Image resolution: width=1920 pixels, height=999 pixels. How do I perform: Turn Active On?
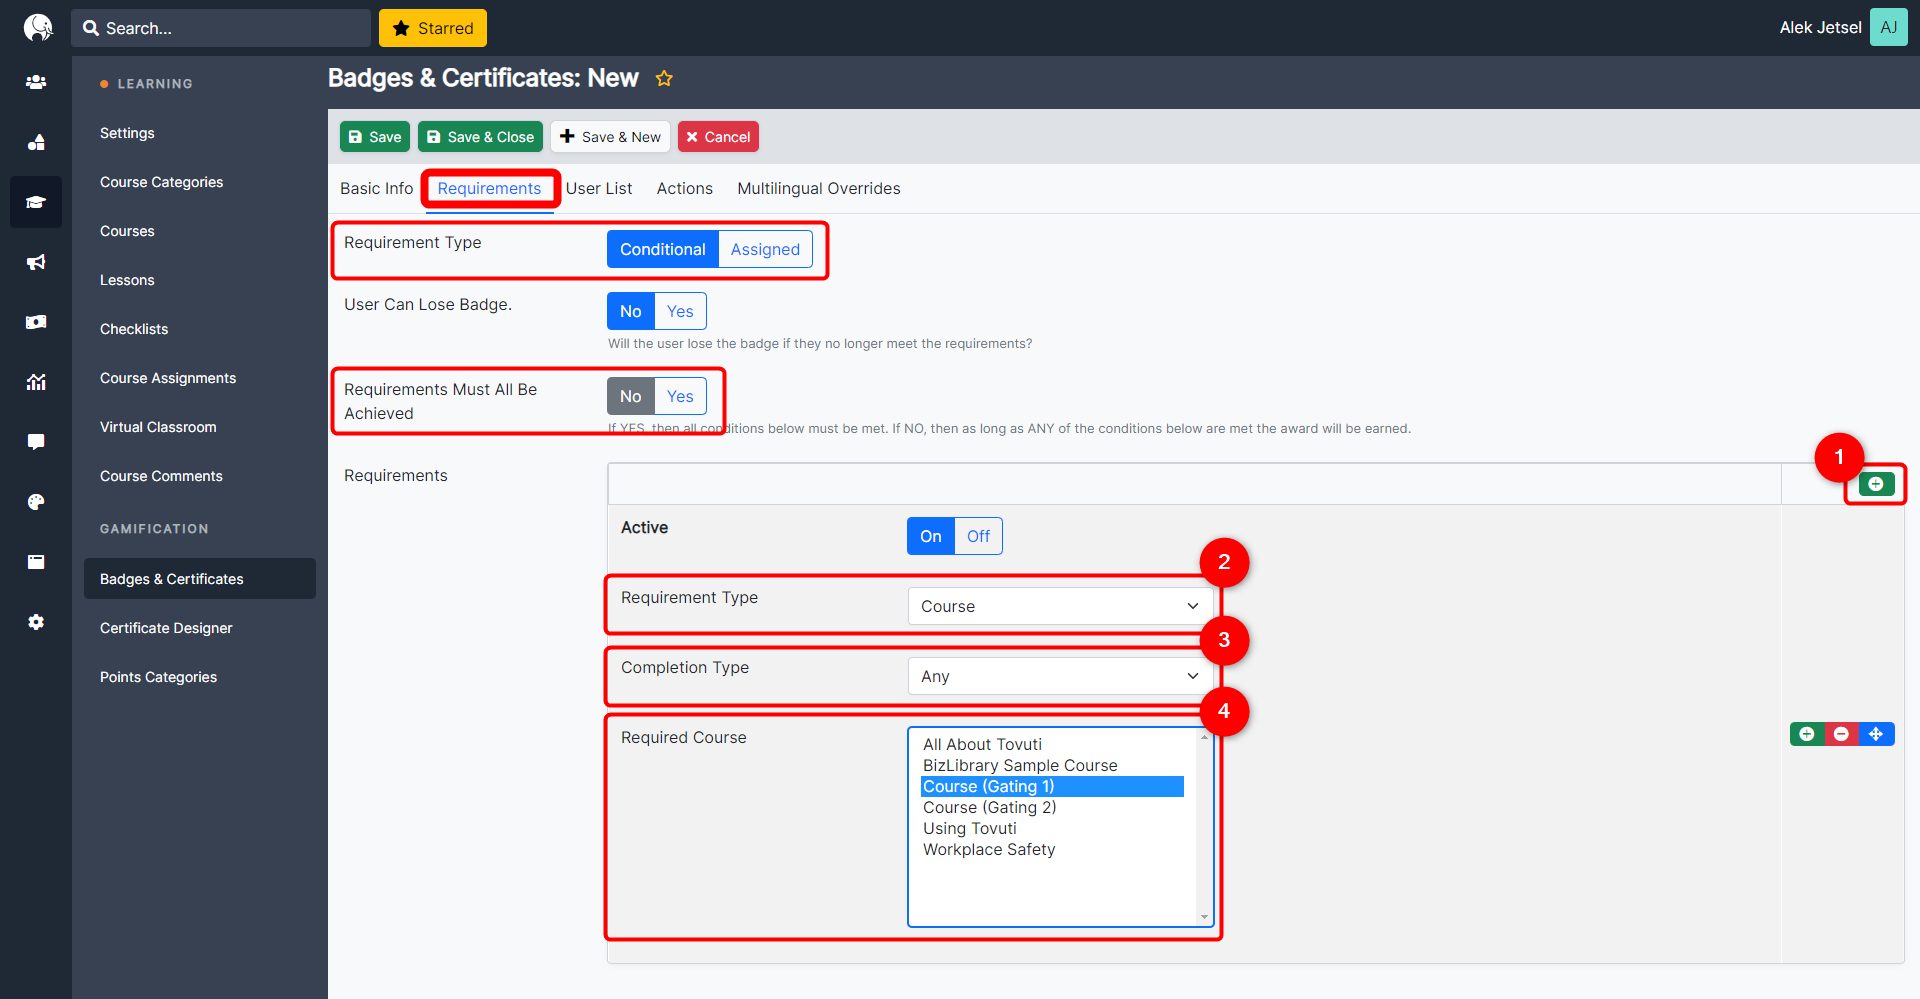(x=931, y=536)
